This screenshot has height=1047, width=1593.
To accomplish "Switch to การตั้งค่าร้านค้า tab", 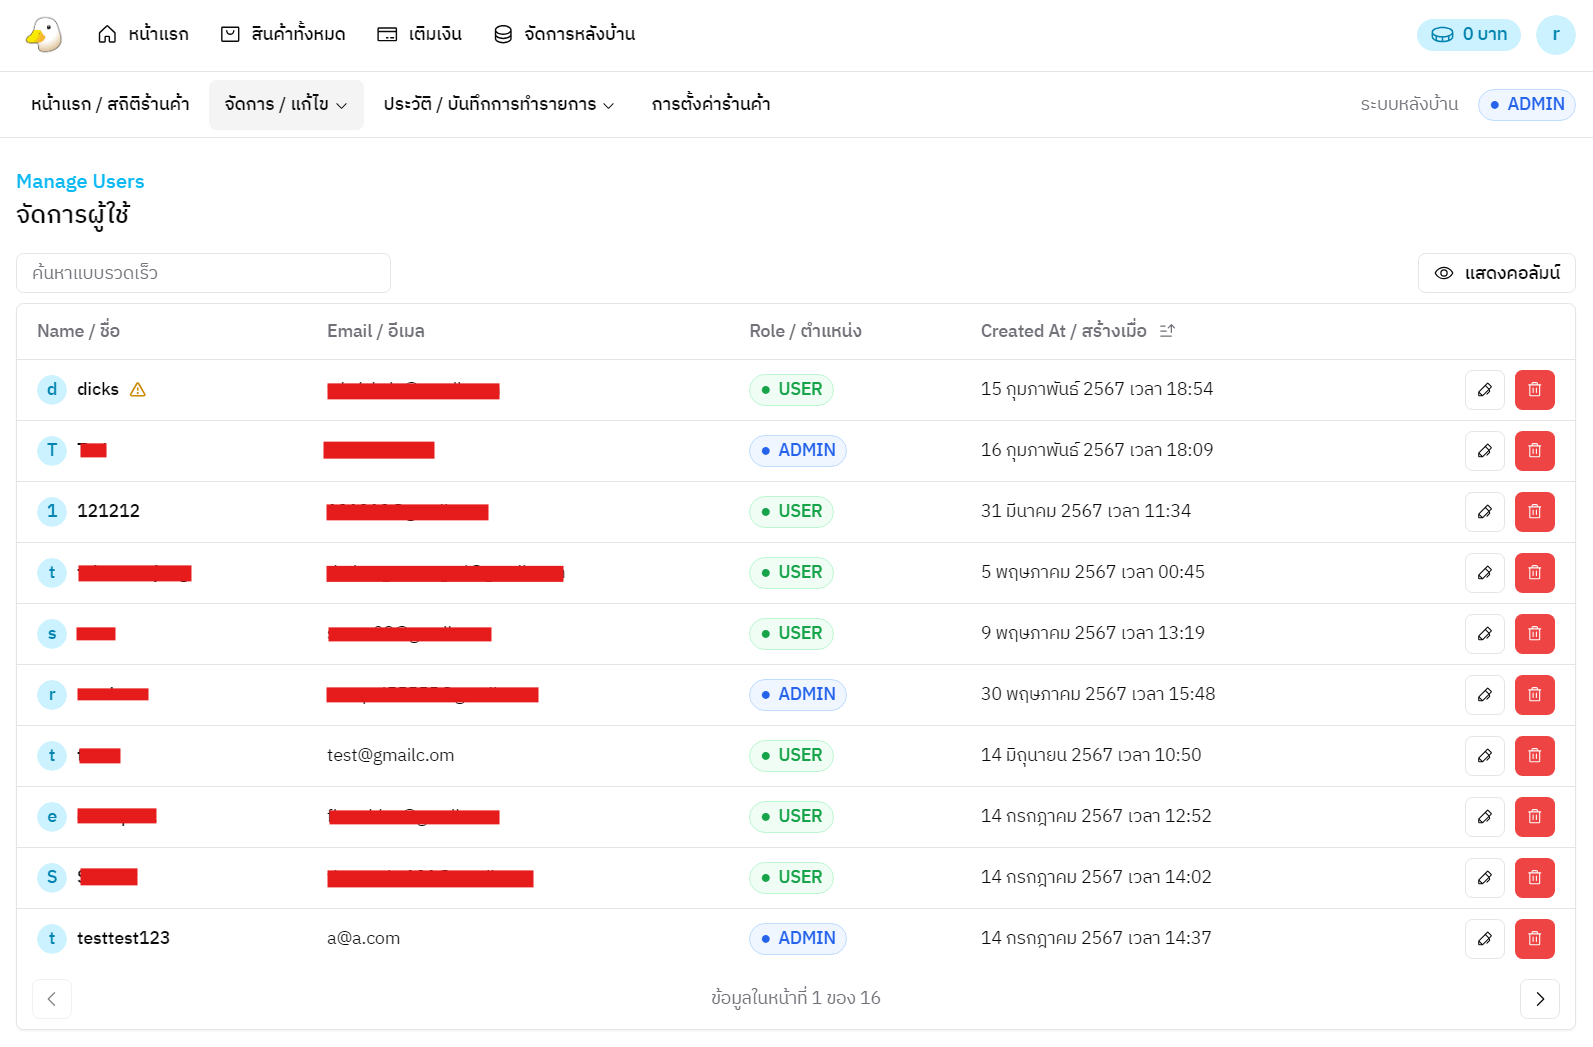I will pyautogui.click(x=710, y=105).
